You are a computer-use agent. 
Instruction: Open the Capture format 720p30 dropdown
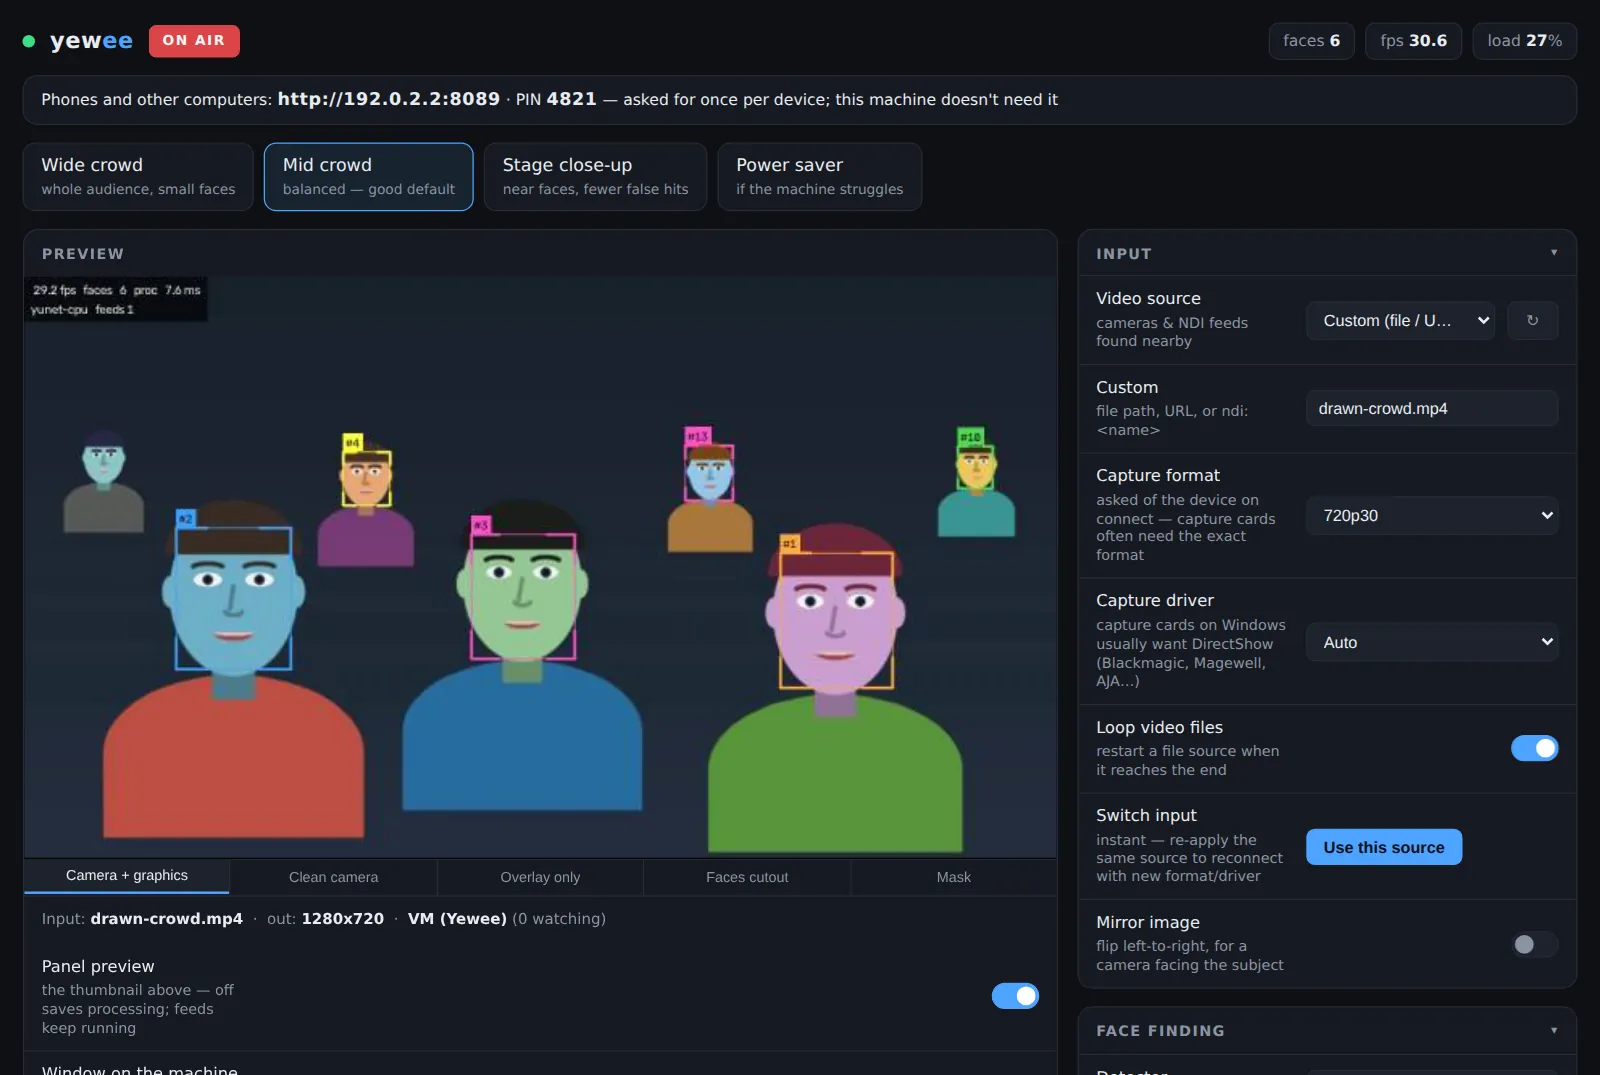pyautogui.click(x=1432, y=516)
